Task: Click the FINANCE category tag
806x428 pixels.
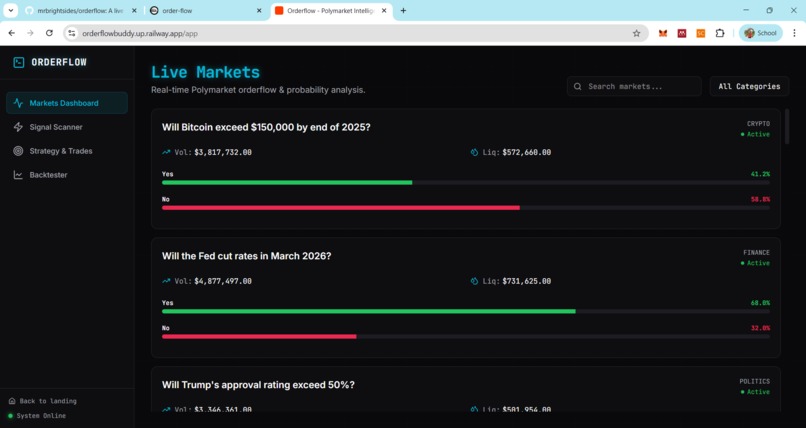Action: [756, 253]
